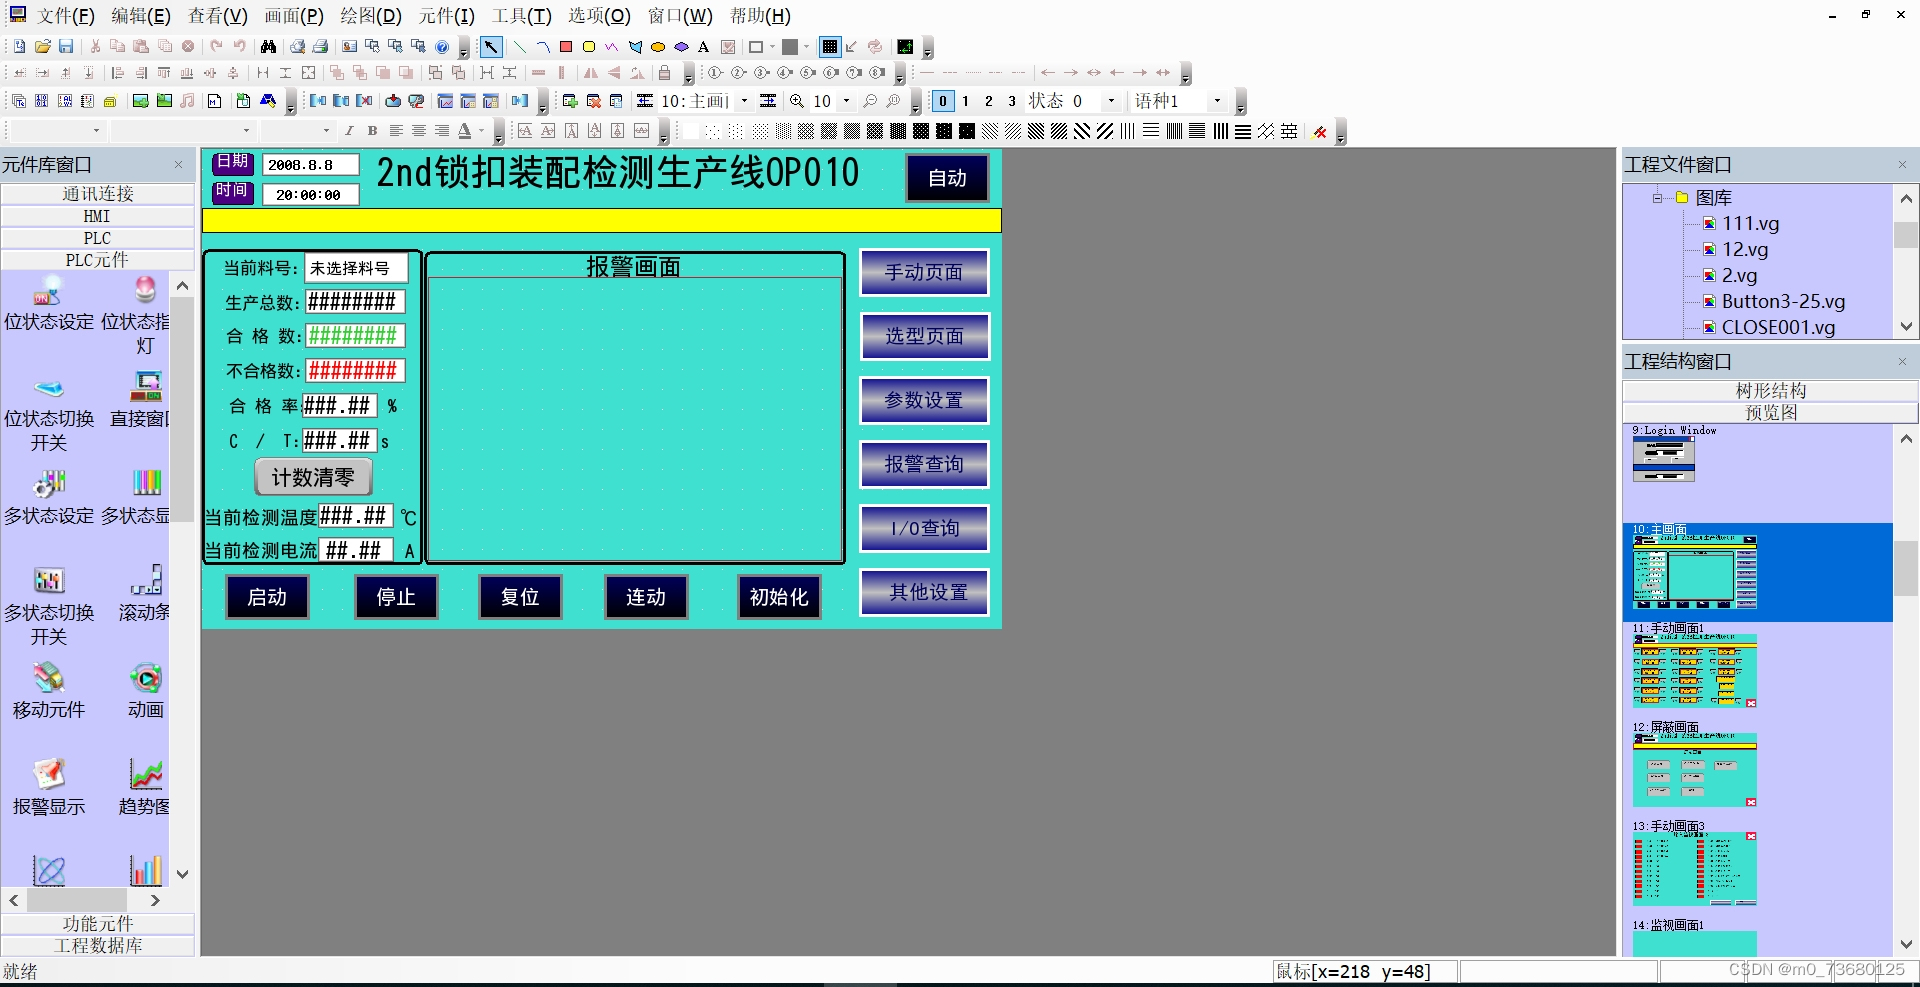1920x987 pixels.
Task: Open the 语种1 language dropdown
Action: (1216, 101)
